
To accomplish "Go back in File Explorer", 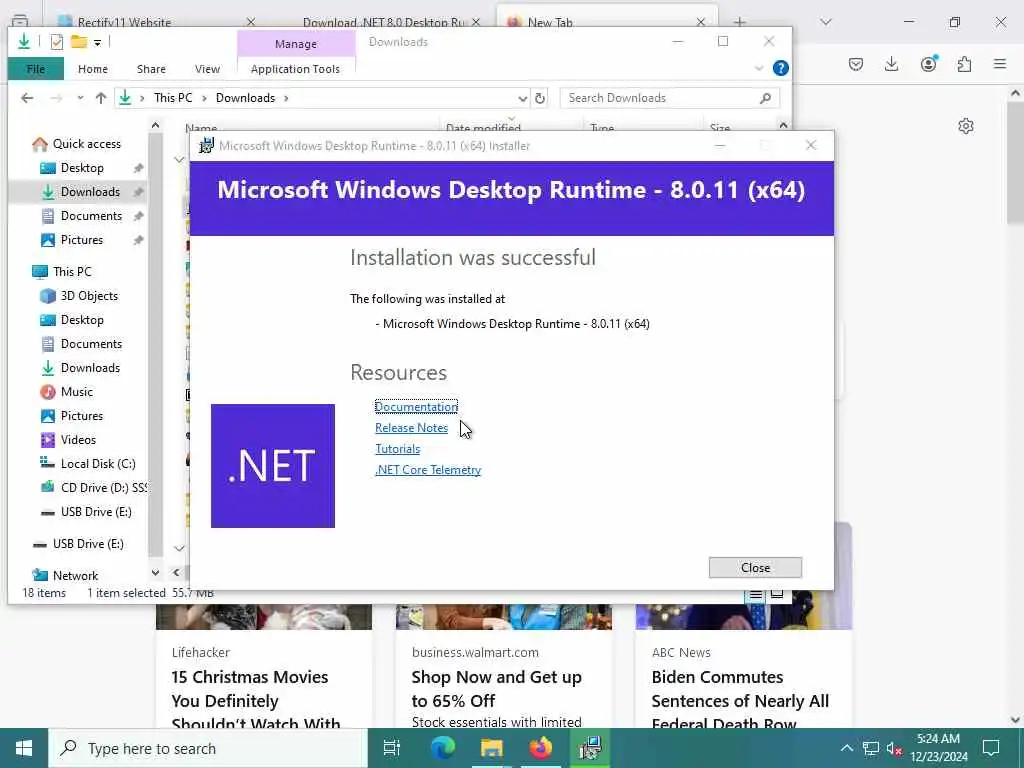I will click(x=27, y=98).
